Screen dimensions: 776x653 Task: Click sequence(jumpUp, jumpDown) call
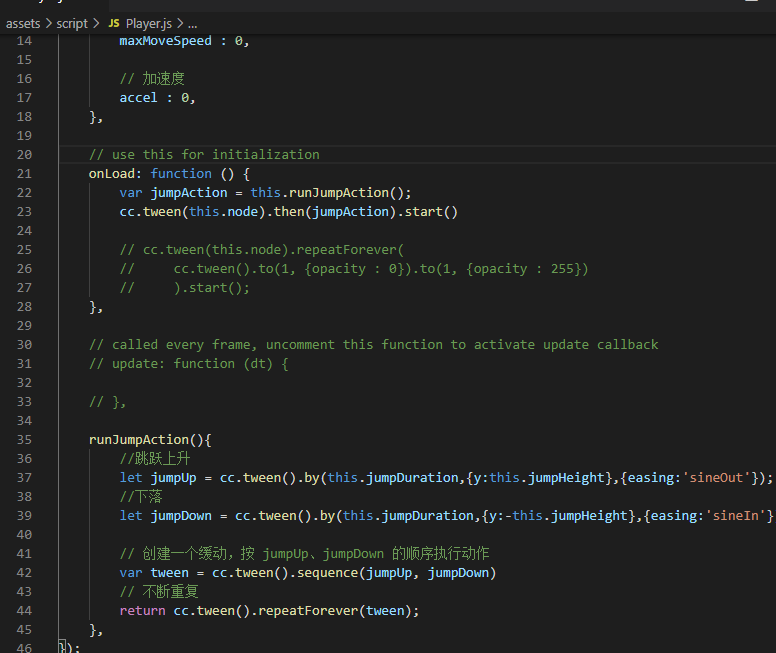[396, 573]
